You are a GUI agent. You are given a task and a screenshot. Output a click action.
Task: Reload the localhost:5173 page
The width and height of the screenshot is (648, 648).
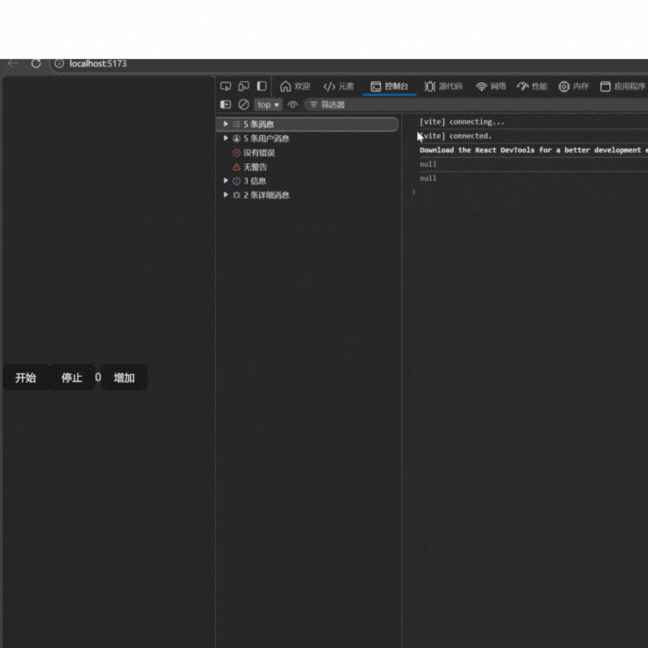pos(36,64)
